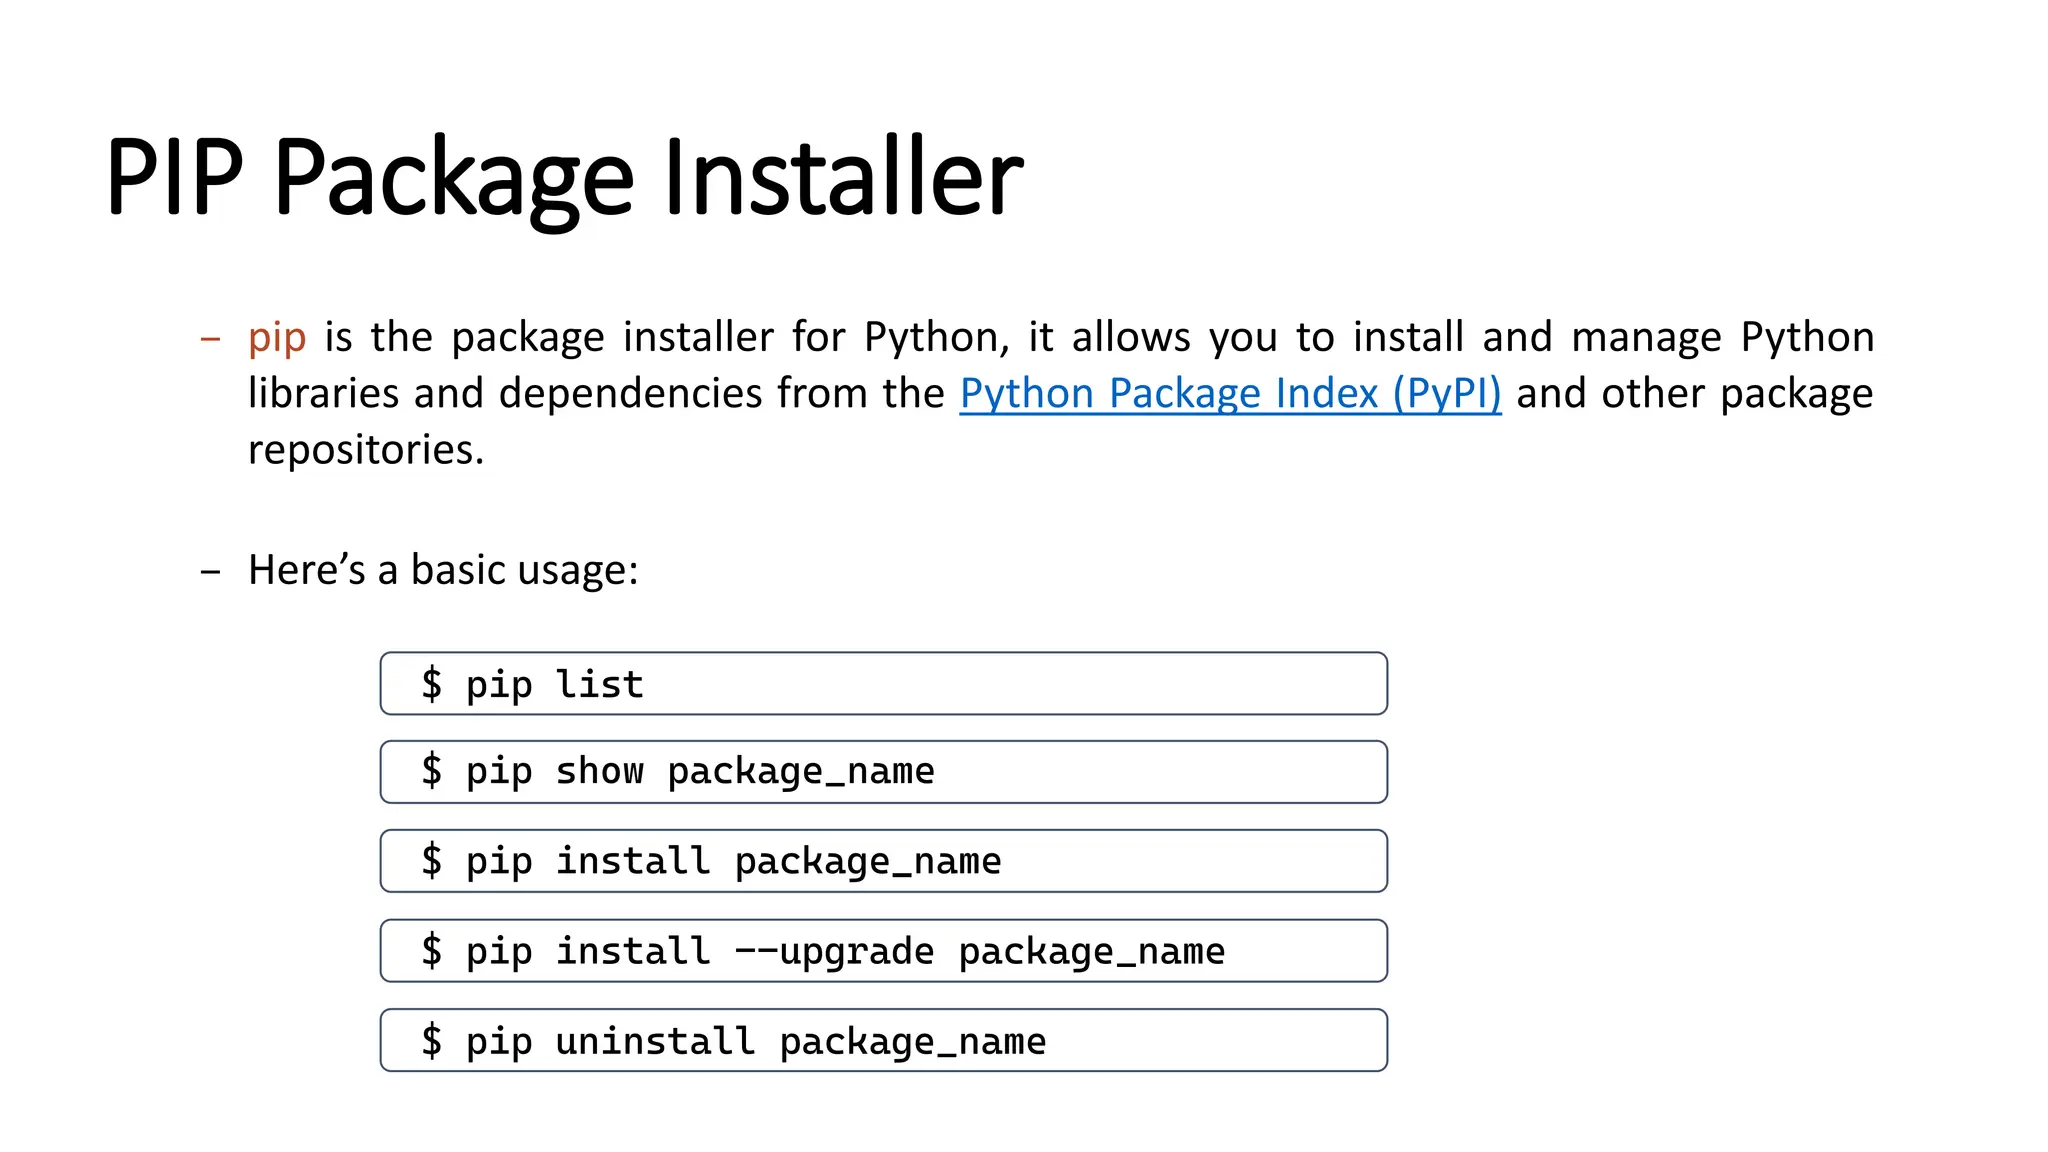Click the dollar sign in uninstall command
This screenshot has width=2048, height=1152.
431,1041
